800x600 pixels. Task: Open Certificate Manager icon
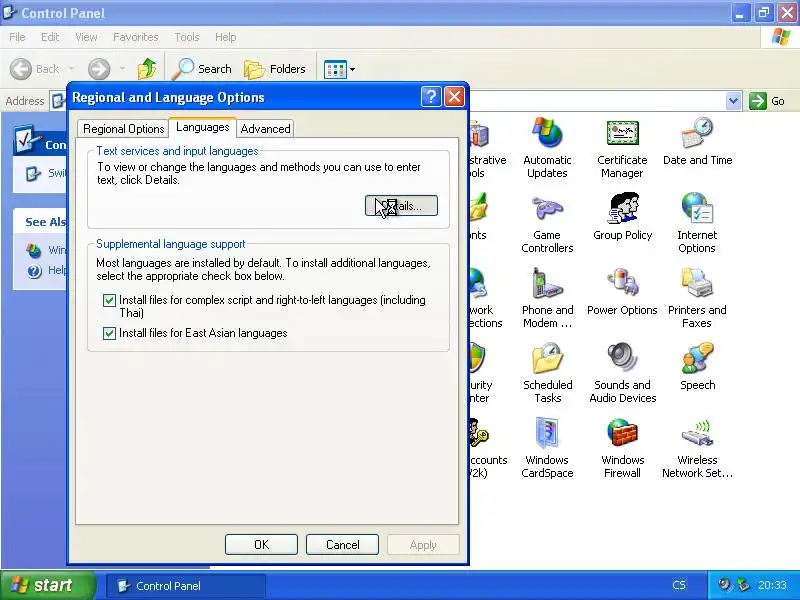coord(622,147)
